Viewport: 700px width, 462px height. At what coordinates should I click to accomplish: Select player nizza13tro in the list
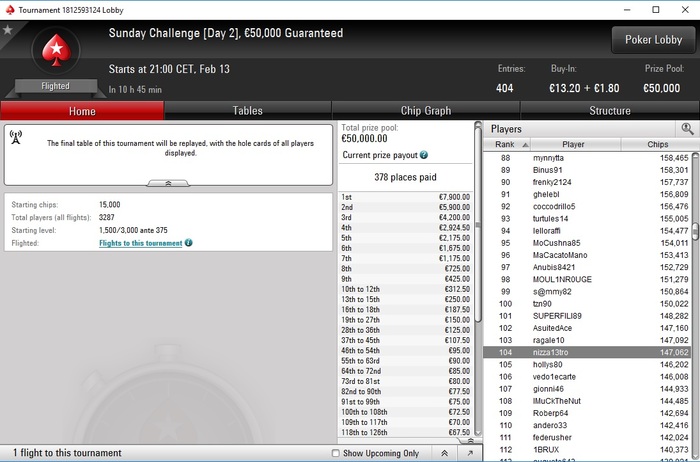point(587,352)
